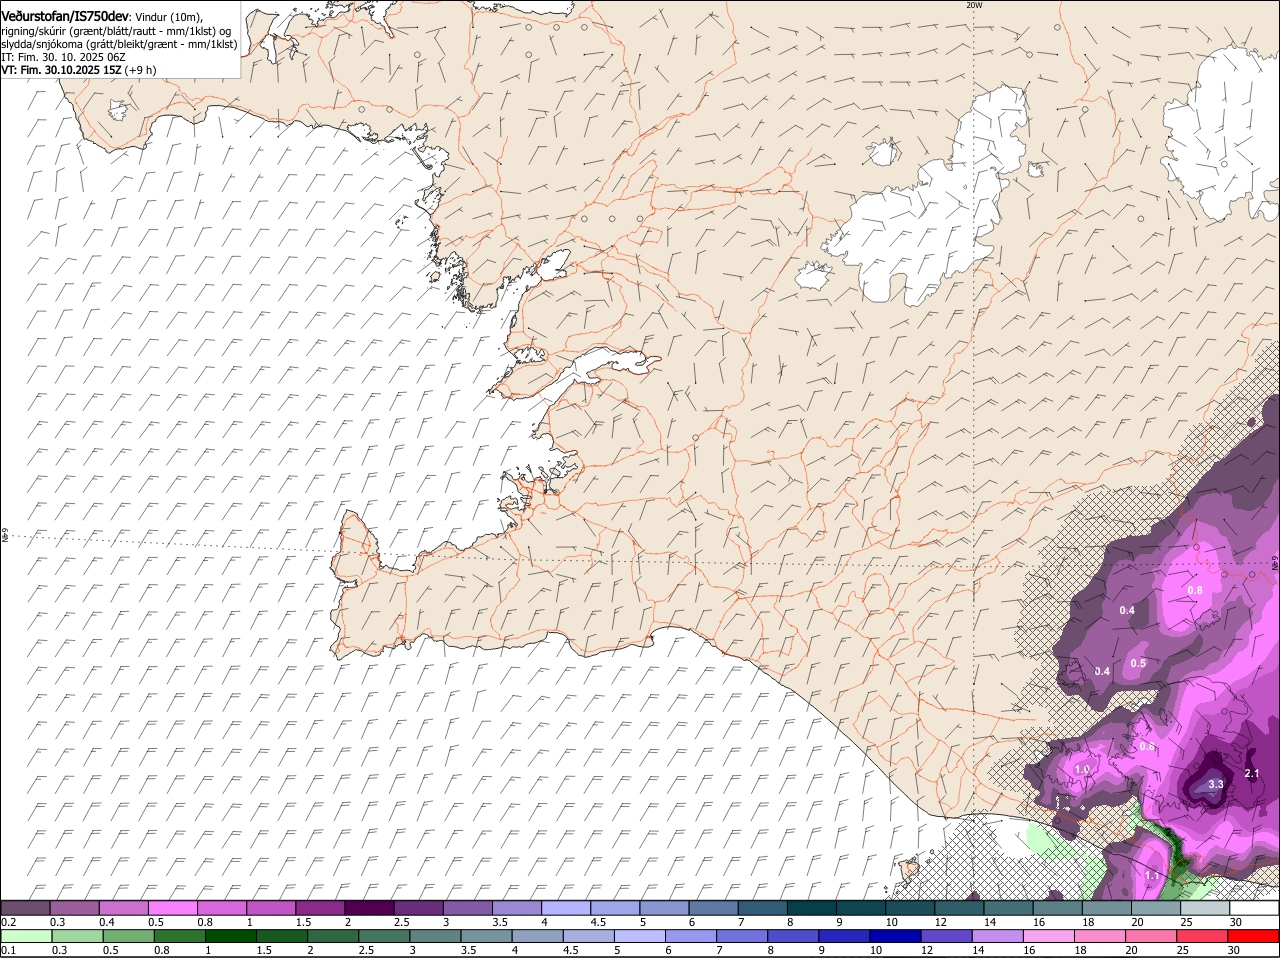The image size is (1280, 958).
Task: Click the 'IT: Fim. 30. 10. 2025 06Z' line
Action: pos(63,57)
